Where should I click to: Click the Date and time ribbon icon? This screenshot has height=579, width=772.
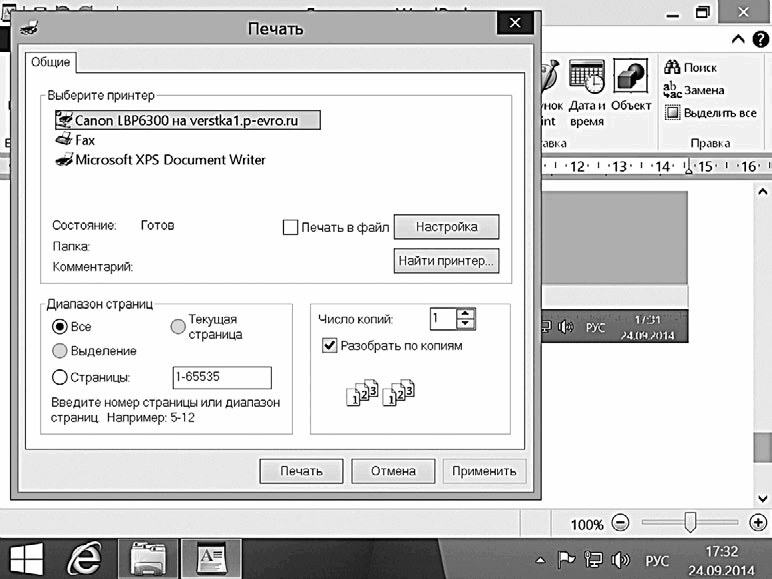586,93
